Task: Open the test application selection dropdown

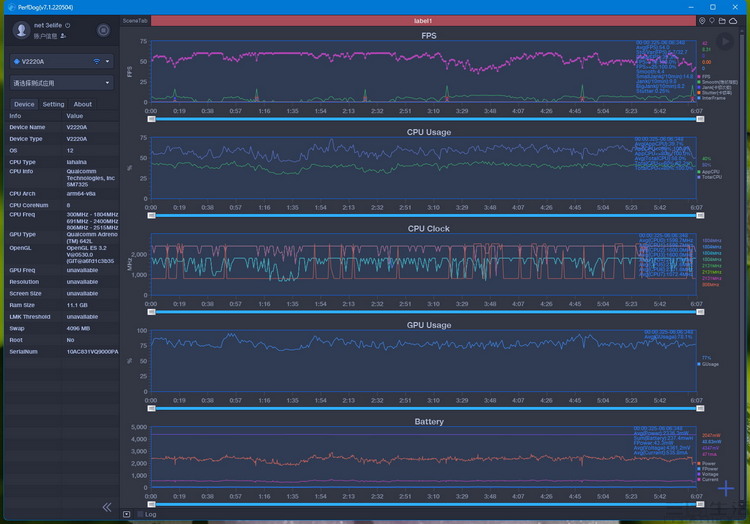Action: pos(62,83)
